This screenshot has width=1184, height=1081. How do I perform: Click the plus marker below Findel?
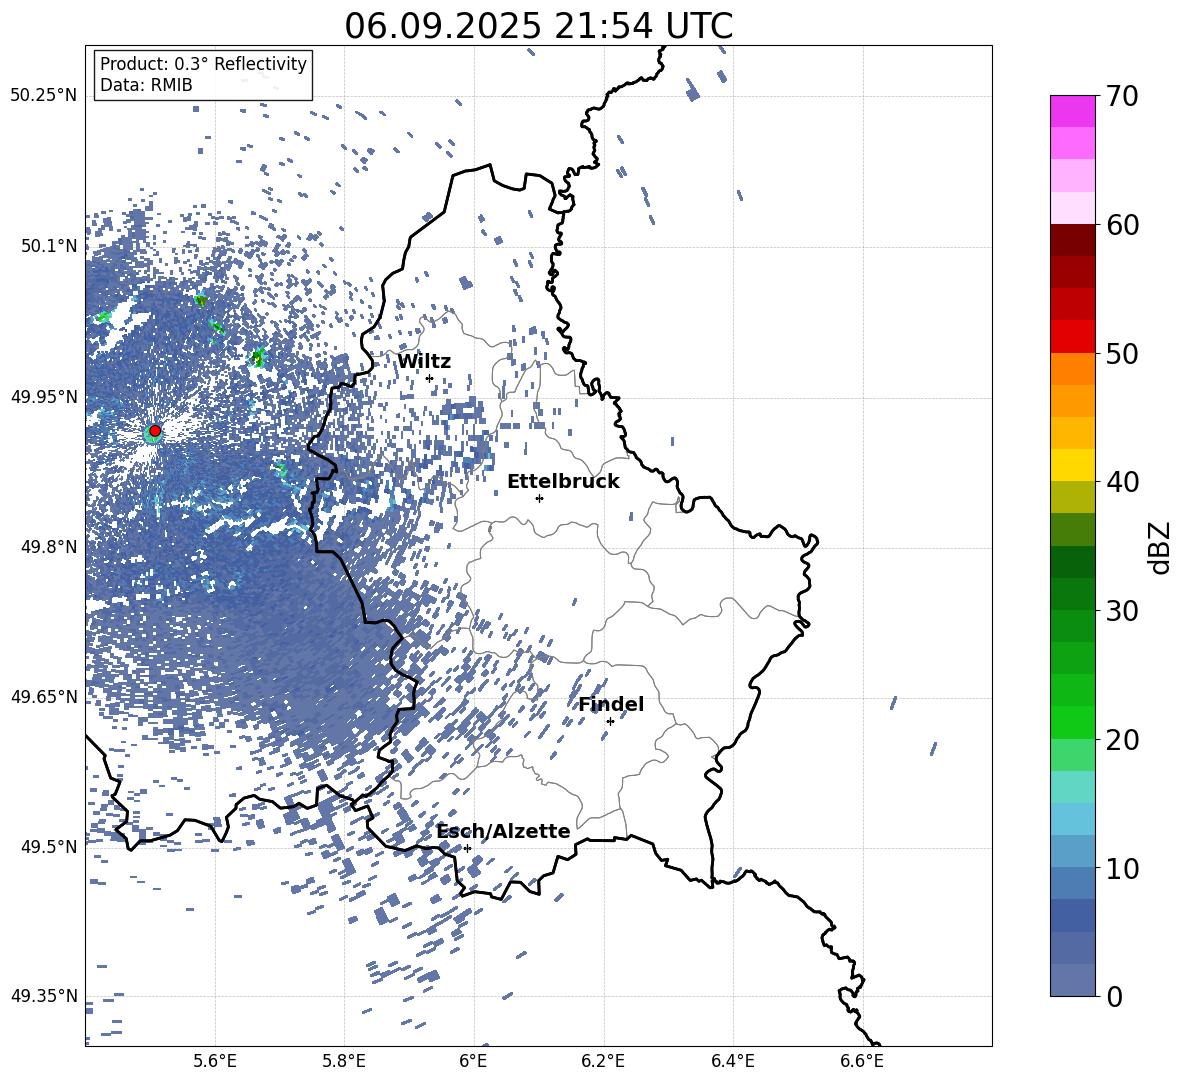610,722
